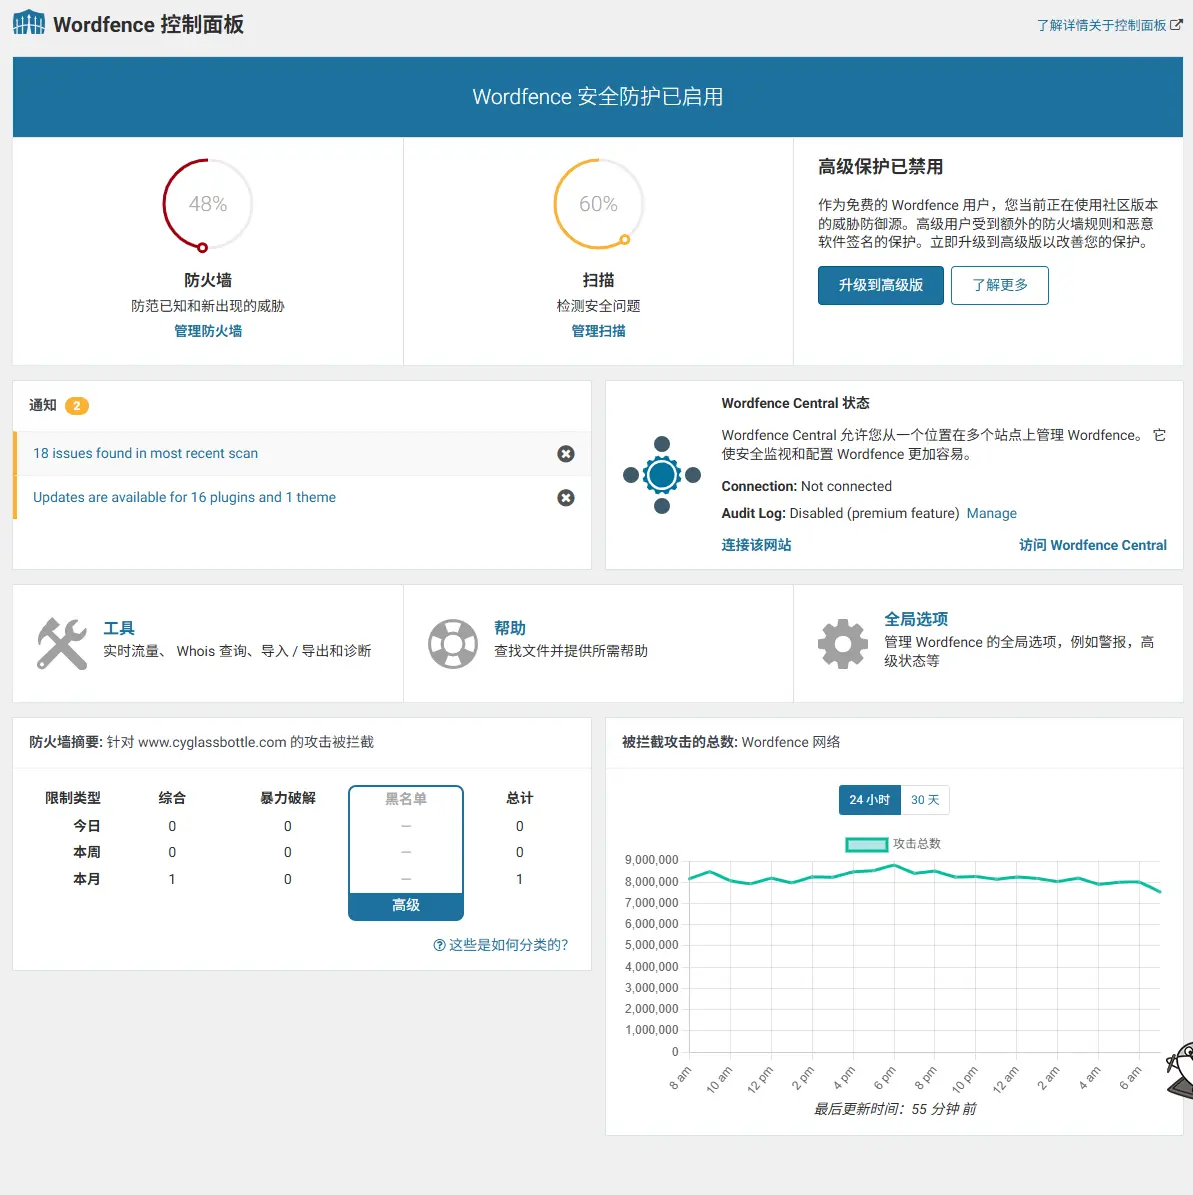Open the 帮助 heading link

pos(509,628)
